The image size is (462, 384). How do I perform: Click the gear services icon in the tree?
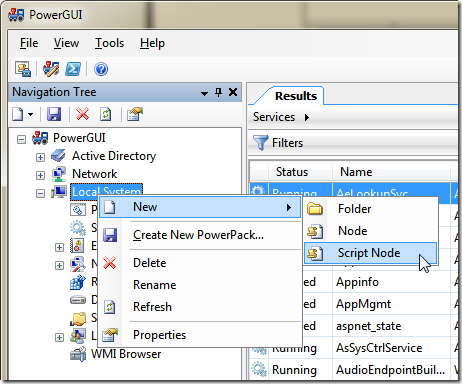click(x=78, y=228)
